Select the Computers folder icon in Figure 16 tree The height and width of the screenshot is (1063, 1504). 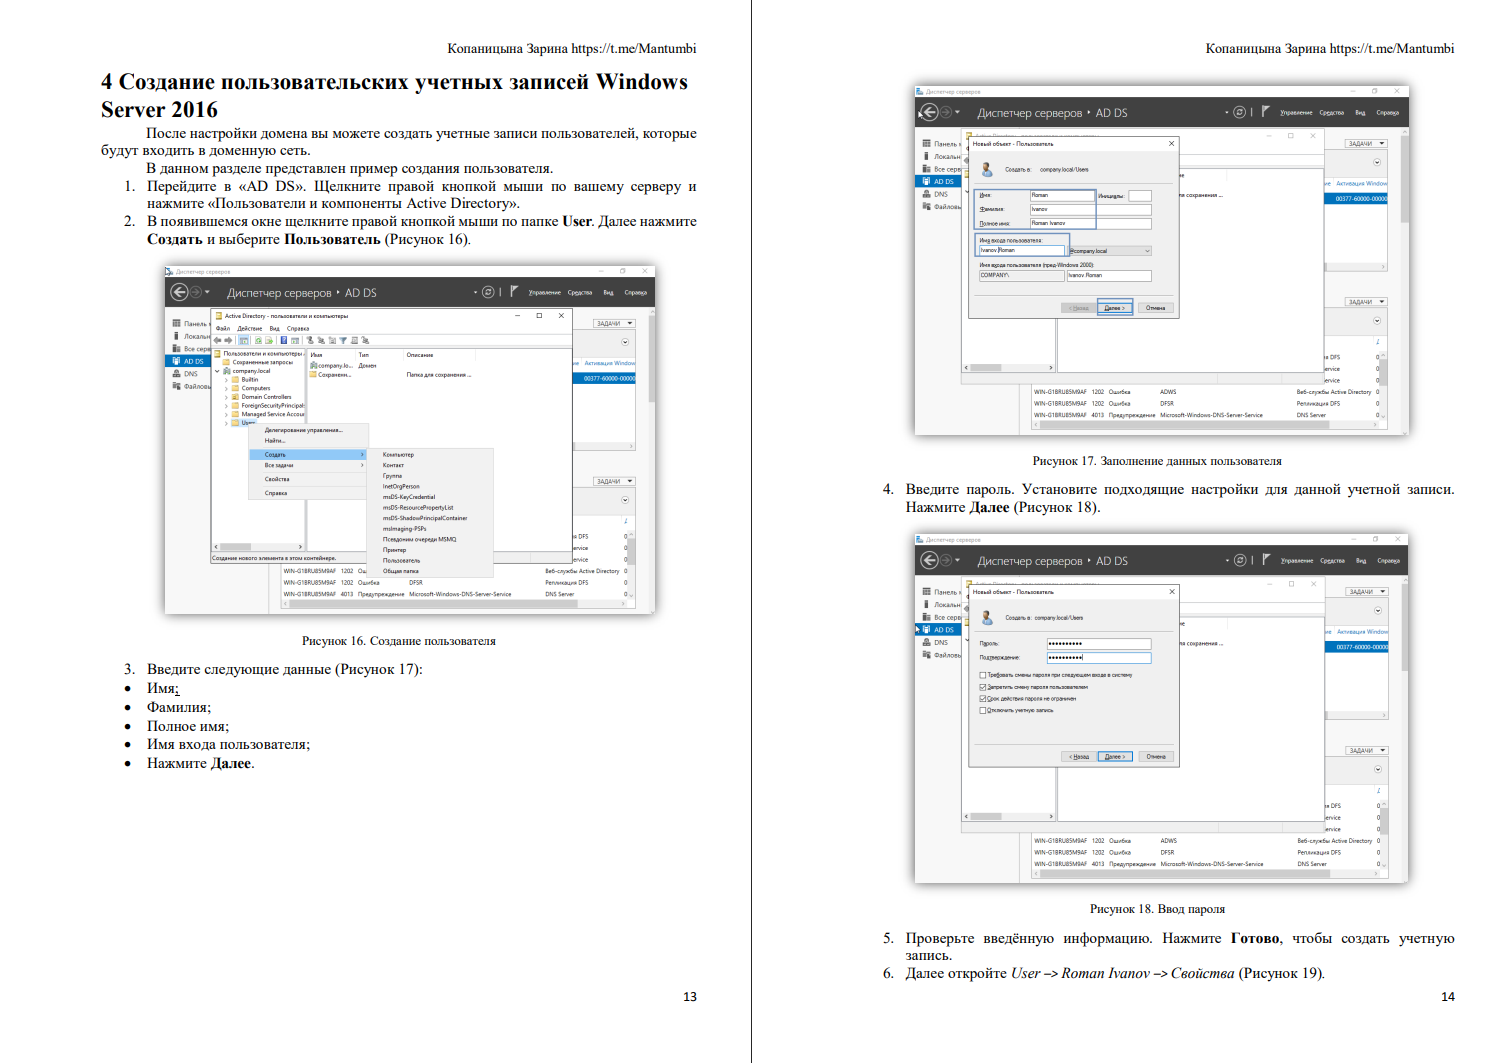tap(236, 388)
